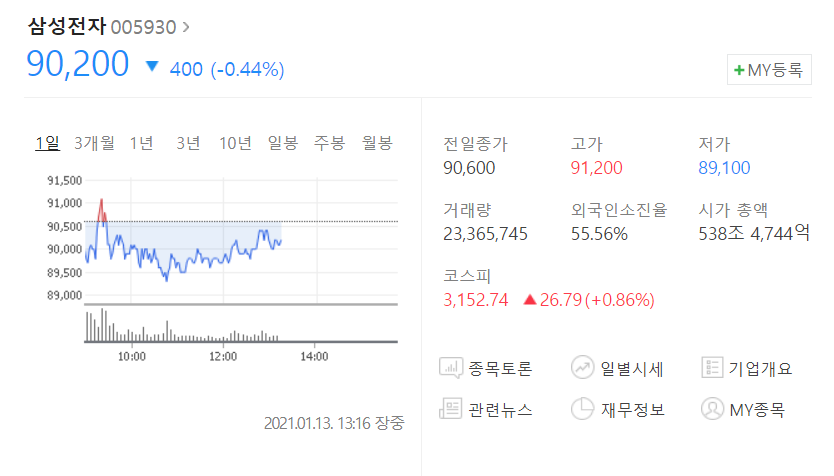834x476 pixels.
Task: Open the 재무정보 pie chart icon
Action: [x=582, y=408]
